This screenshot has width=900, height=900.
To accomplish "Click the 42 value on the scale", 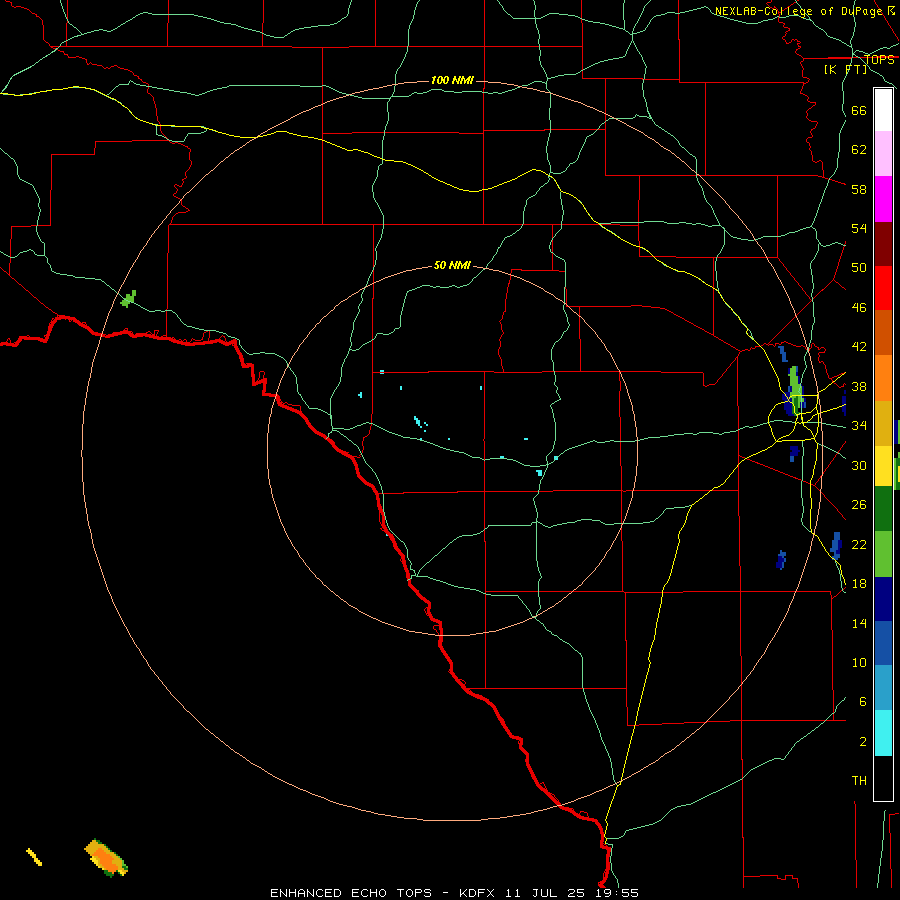I will click(x=859, y=347).
